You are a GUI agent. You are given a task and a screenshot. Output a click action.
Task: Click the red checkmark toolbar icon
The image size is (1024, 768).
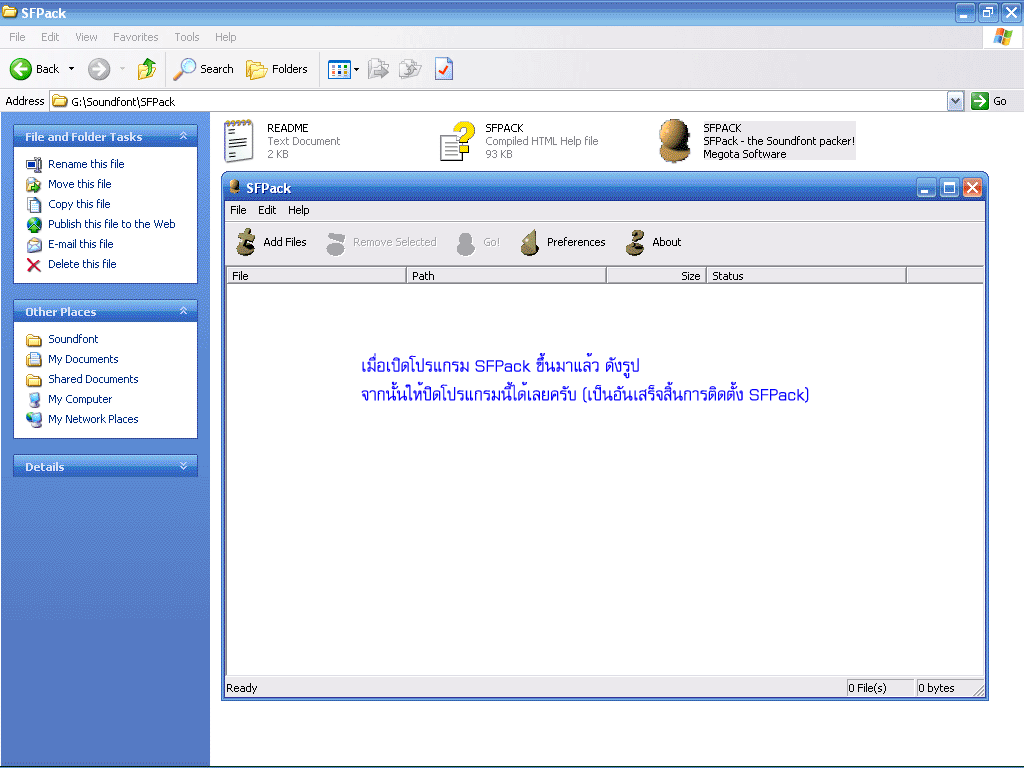(x=444, y=69)
